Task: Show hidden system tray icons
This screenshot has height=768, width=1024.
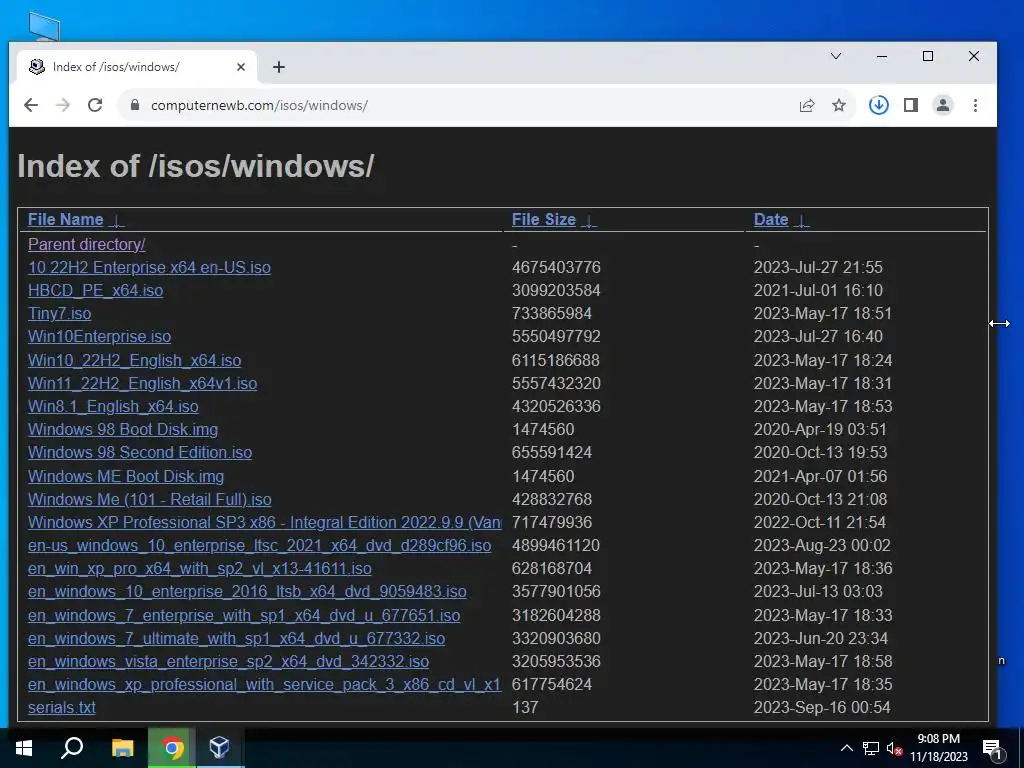Action: tap(846, 748)
